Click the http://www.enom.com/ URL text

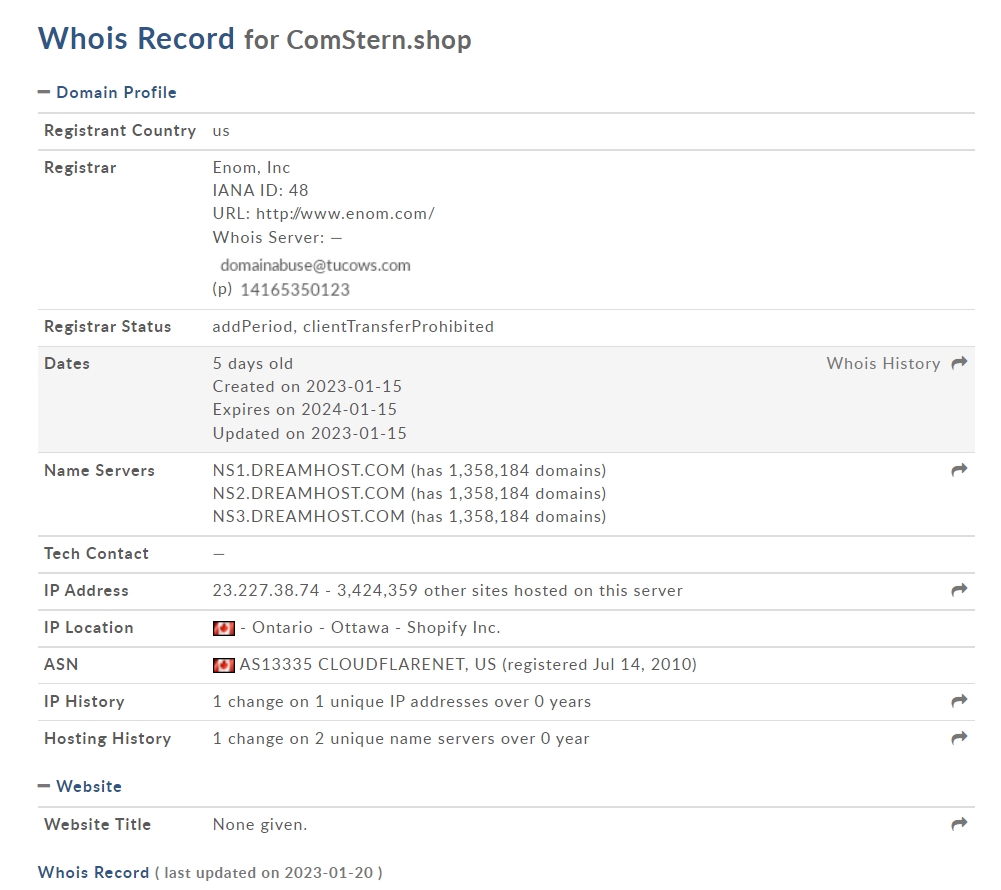point(345,214)
